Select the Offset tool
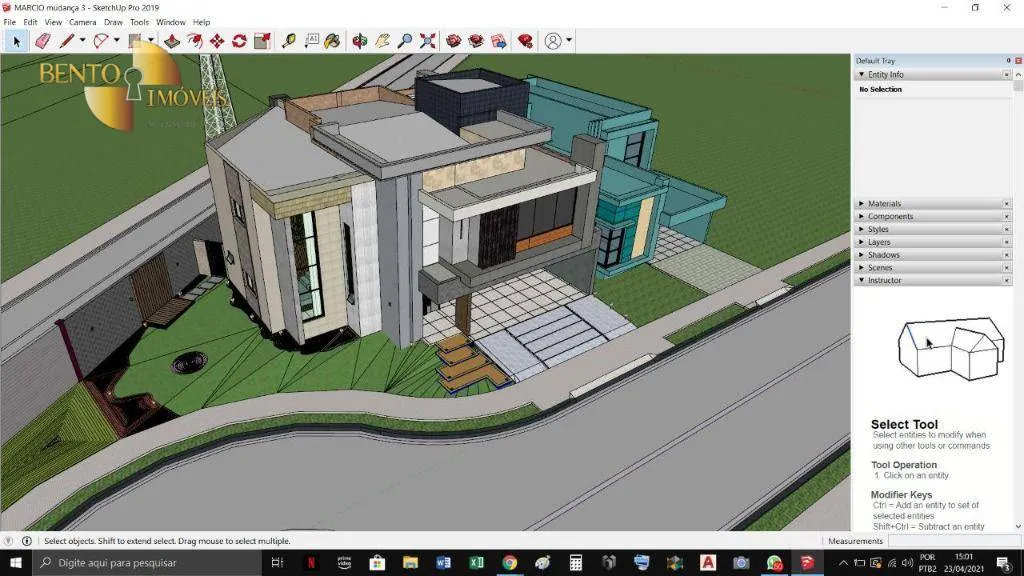This screenshot has width=1024, height=576. tap(195, 41)
